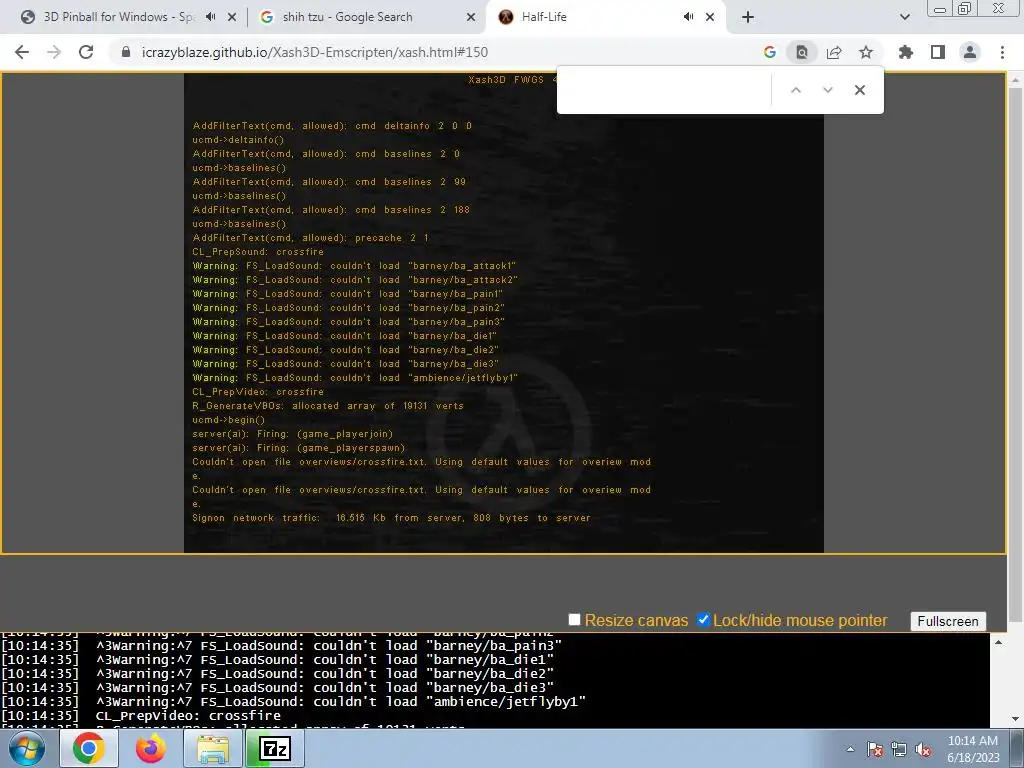Viewport: 1024px width, 768px height.
Task: Click the muted volume tray icon
Action: coord(923,749)
